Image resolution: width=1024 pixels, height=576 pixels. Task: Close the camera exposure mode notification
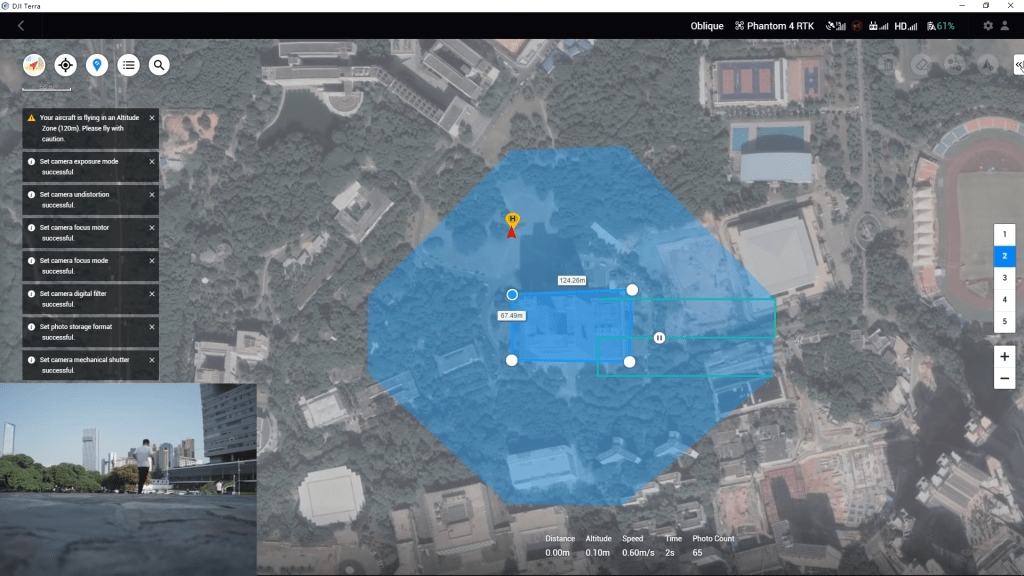click(153, 160)
